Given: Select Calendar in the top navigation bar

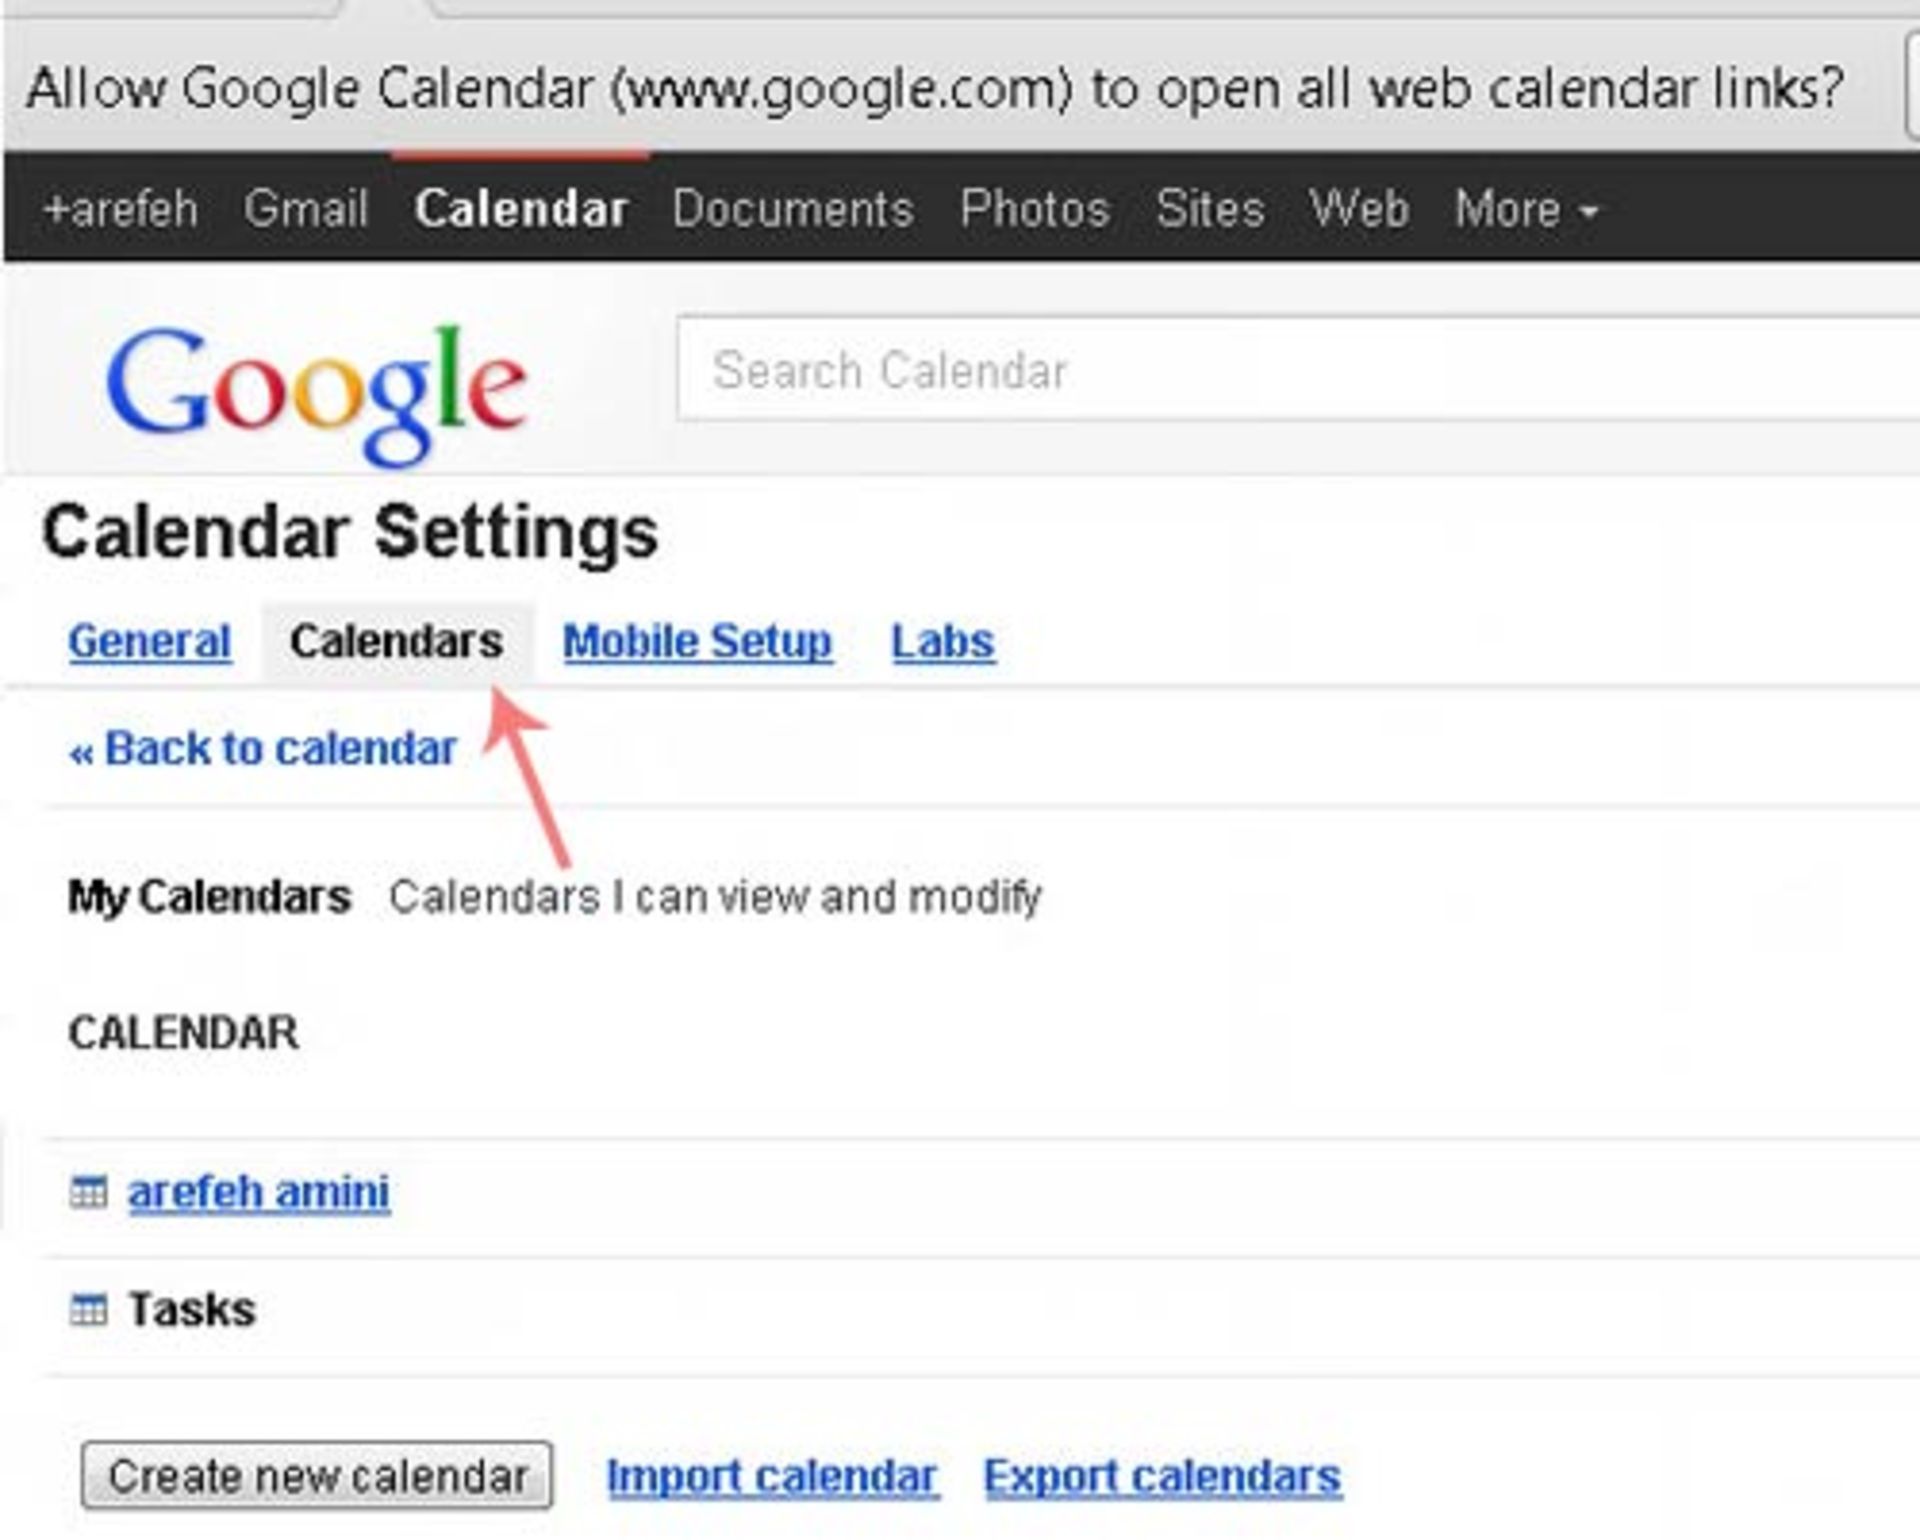Looking at the screenshot, I should tap(521, 210).
